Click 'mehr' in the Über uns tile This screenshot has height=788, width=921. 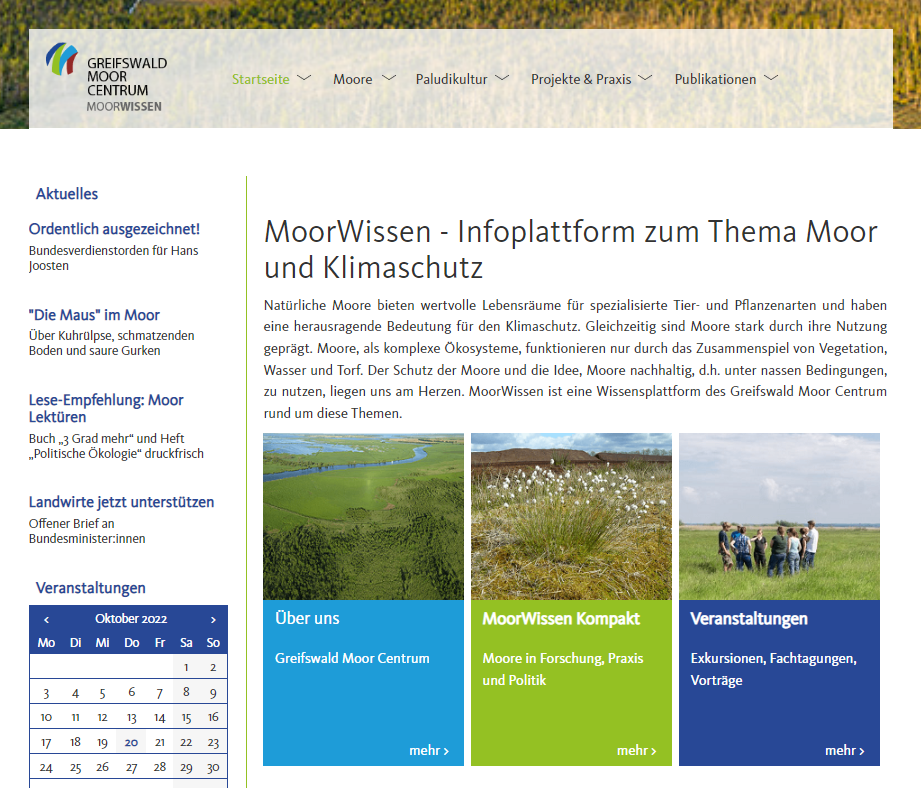(x=429, y=750)
